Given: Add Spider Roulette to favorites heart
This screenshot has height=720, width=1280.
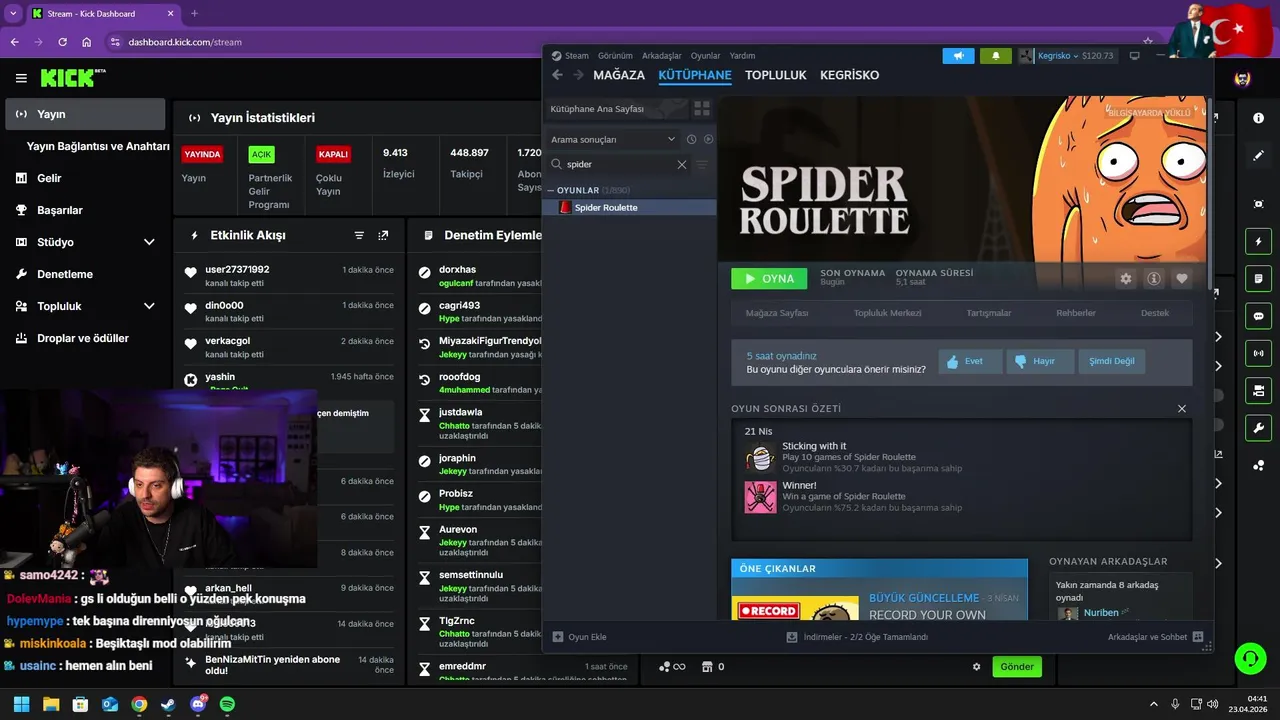Looking at the screenshot, I should (x=1181, y=279).
